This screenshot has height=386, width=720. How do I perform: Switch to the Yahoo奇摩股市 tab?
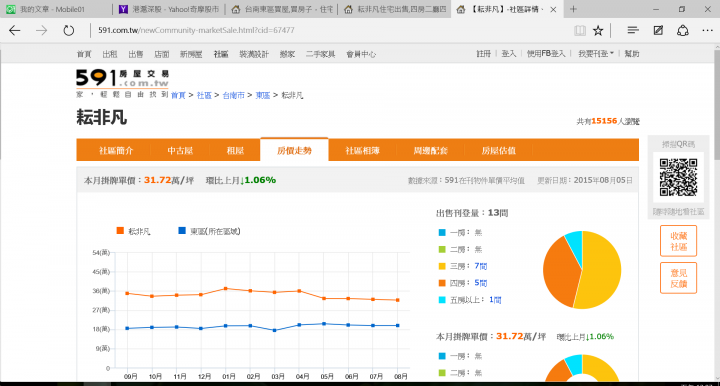[169, 9]
